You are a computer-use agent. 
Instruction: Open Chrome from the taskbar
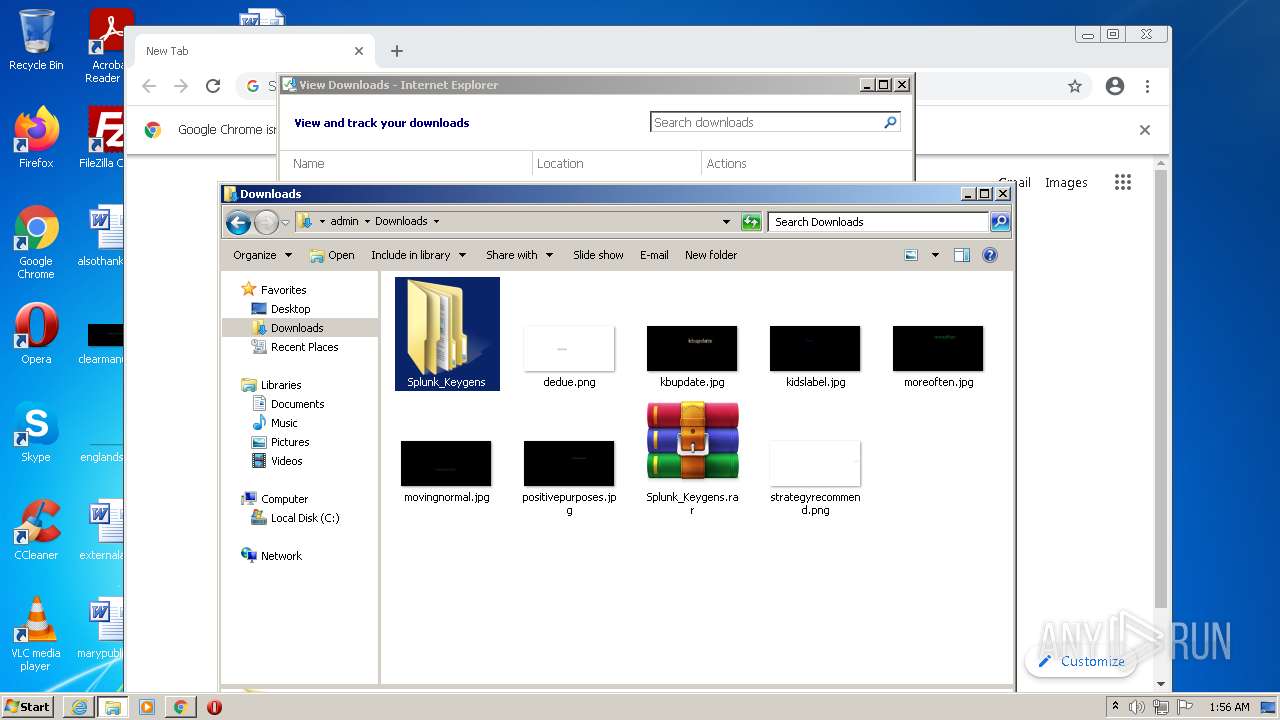180,707
